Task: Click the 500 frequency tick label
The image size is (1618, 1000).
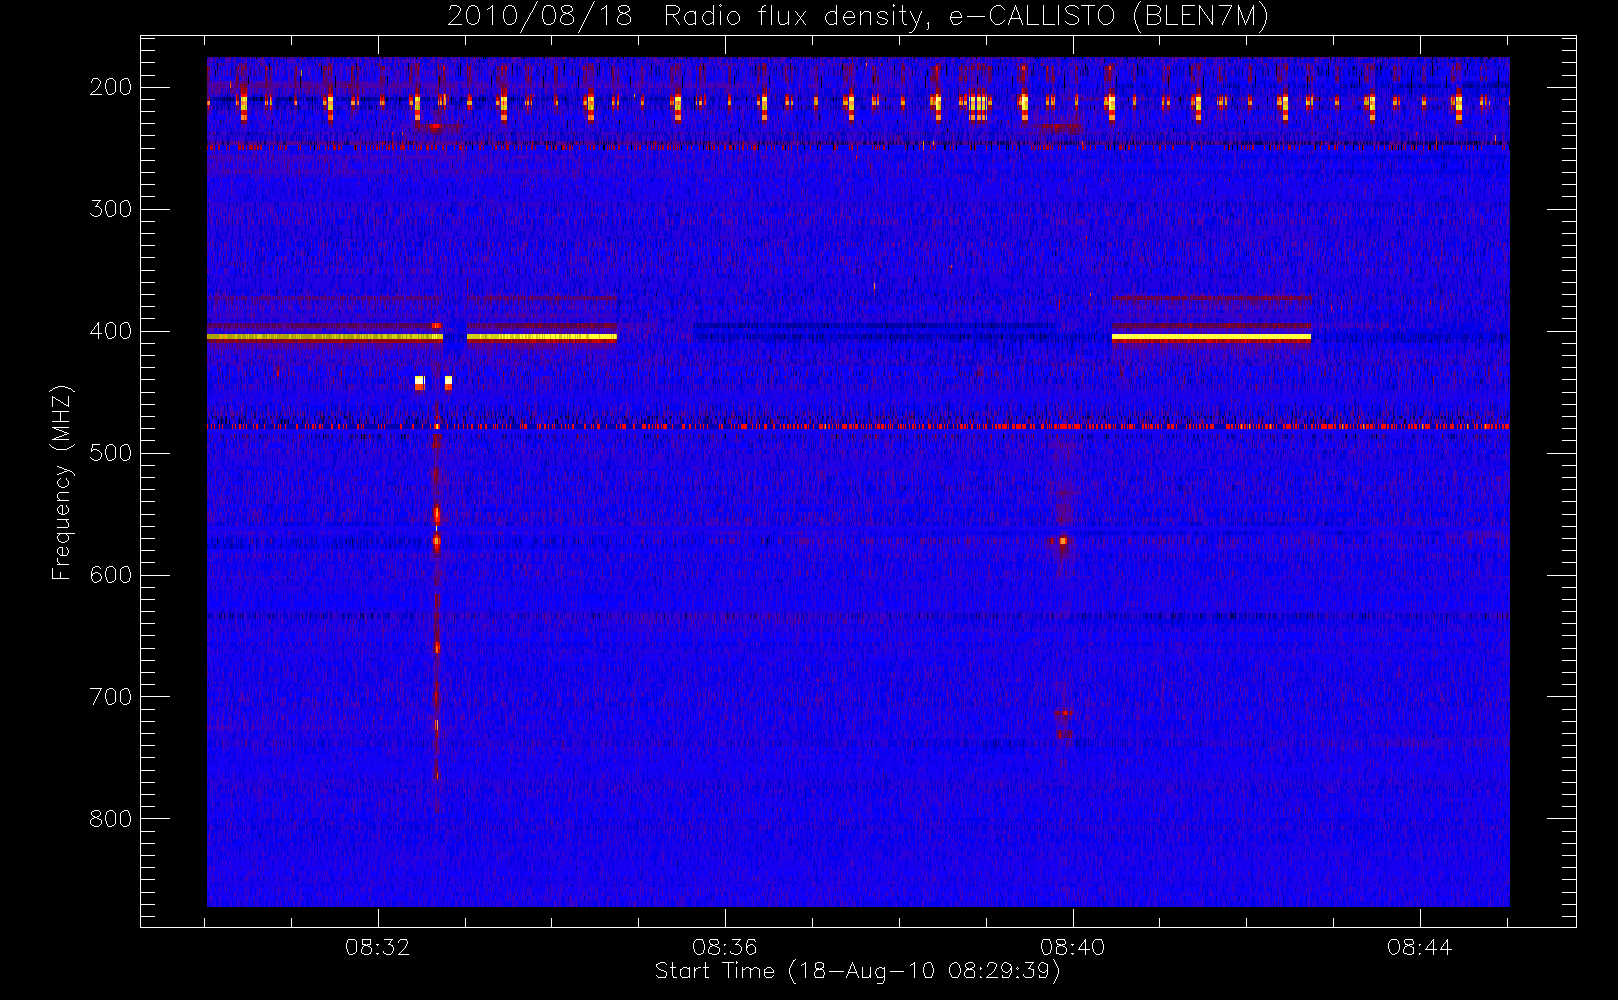Action: click(110, 453)
